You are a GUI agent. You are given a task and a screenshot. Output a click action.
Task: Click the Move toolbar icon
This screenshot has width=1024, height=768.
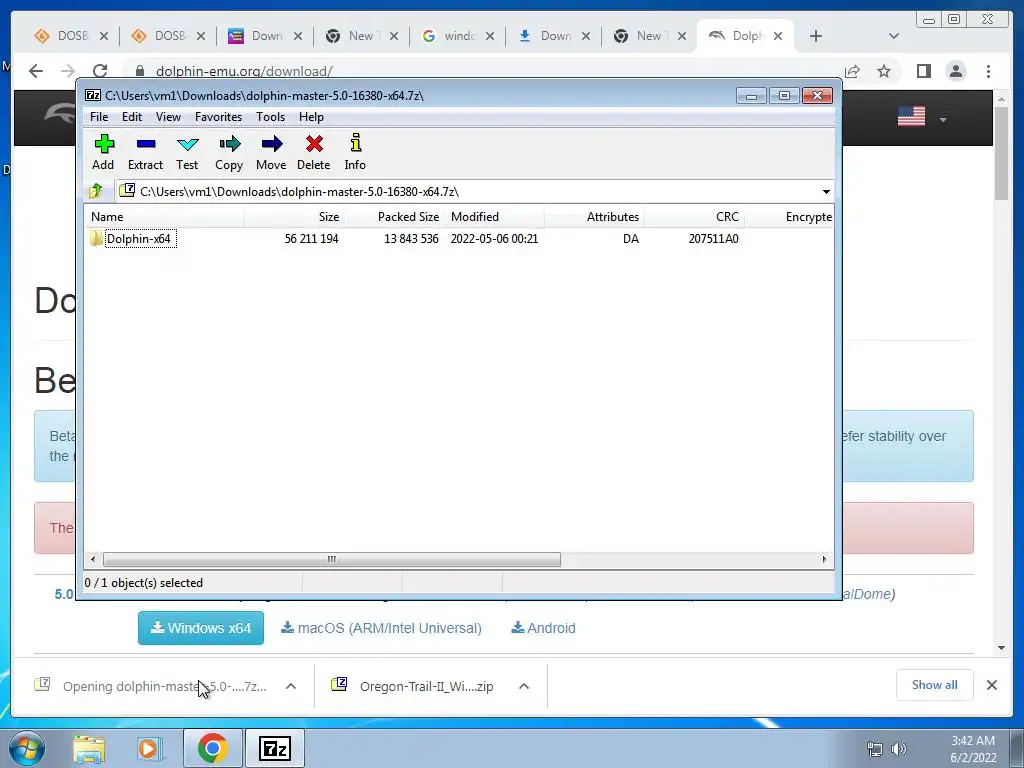click(271, 152)
